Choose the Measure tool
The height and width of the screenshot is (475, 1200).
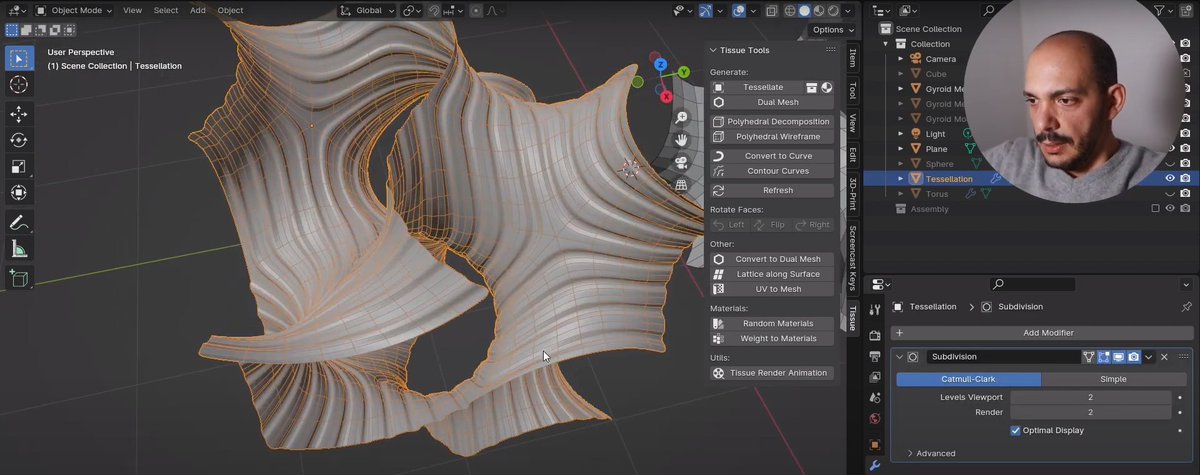pos(19,248)
